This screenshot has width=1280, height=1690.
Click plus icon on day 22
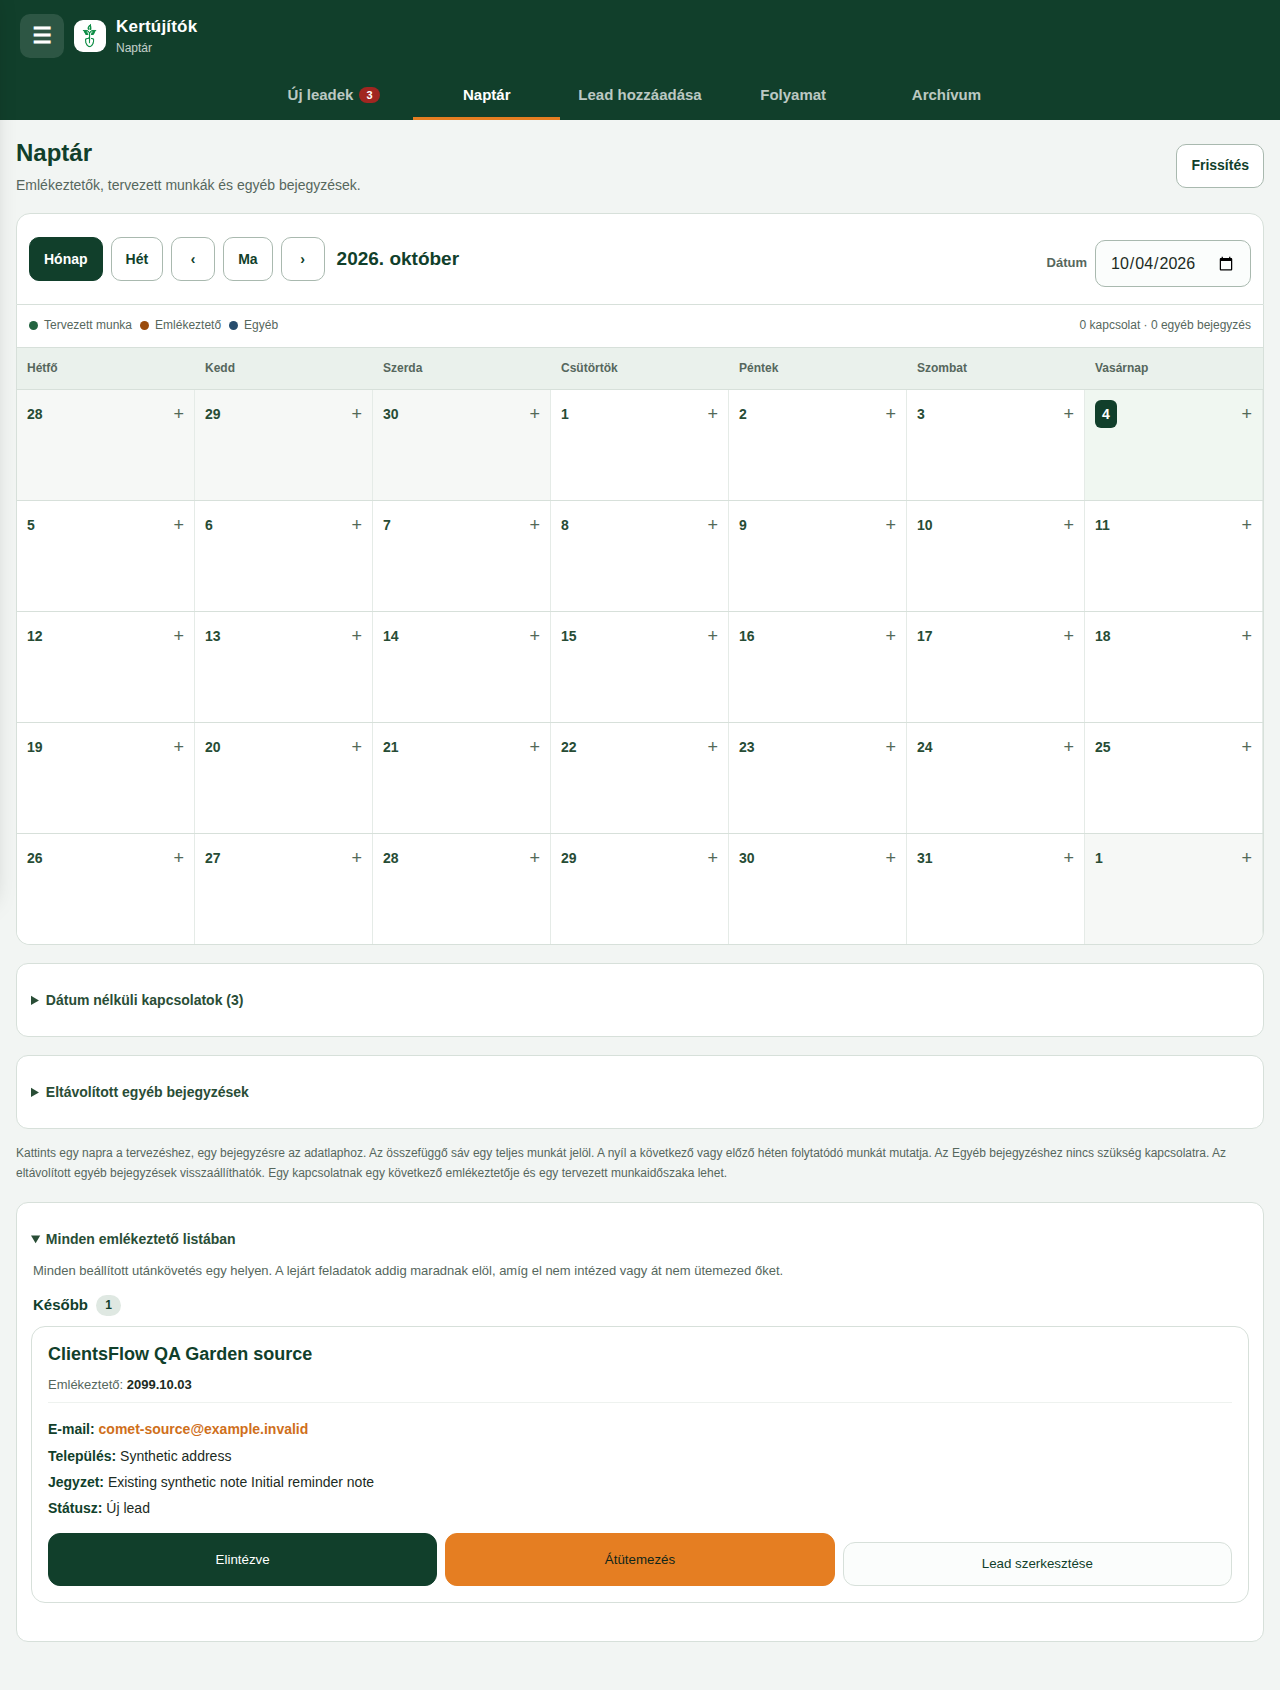click(713, 747)
